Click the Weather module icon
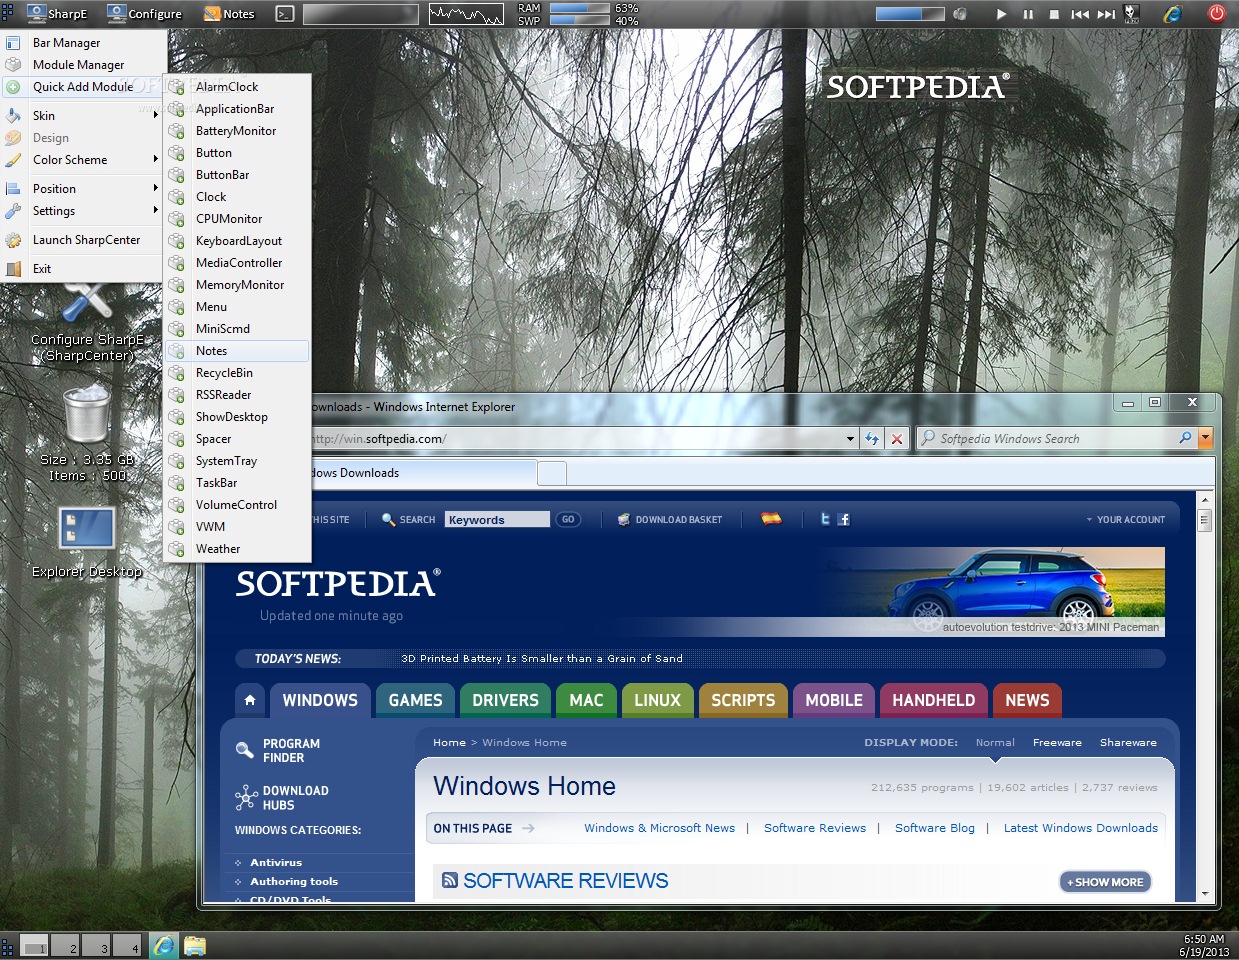 (x=177, y=549)
